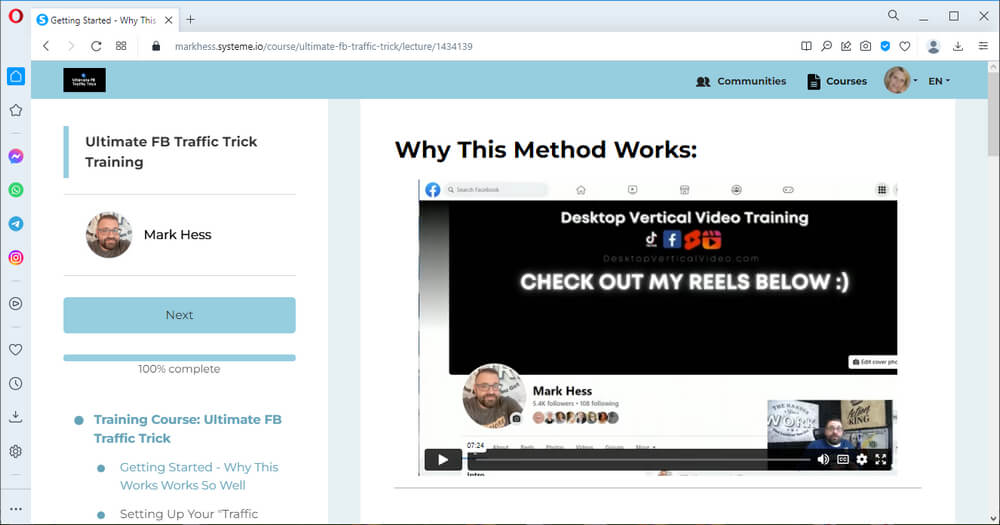Open Training Course: Ultimate FB Traffic Trick
This screenshot has height=525, width=1000.
click(188, 429)
